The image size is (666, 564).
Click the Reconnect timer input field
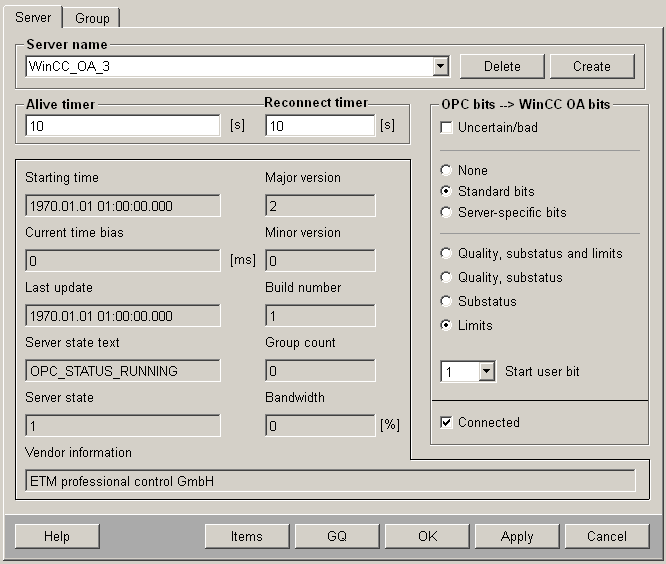(x=320, y=126)
